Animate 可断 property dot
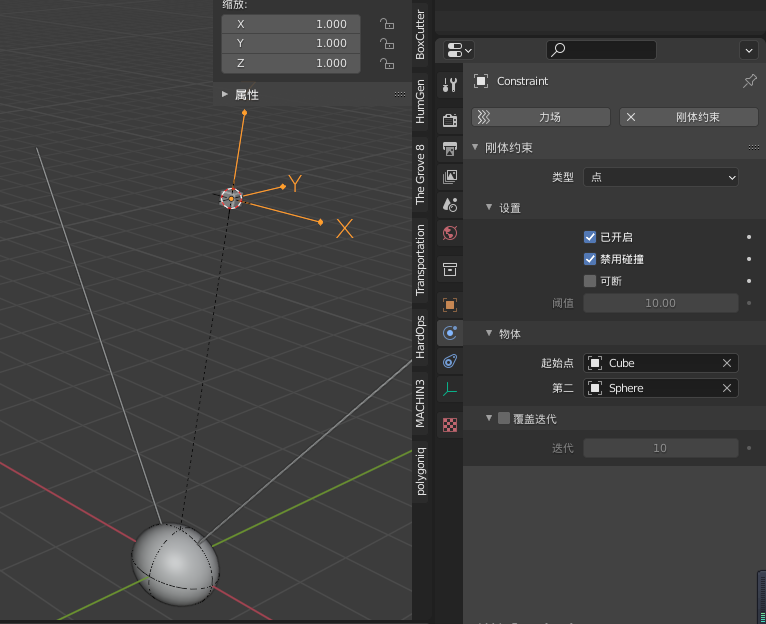766x624 pixels. pyautogui.click(x=749, y=281)
